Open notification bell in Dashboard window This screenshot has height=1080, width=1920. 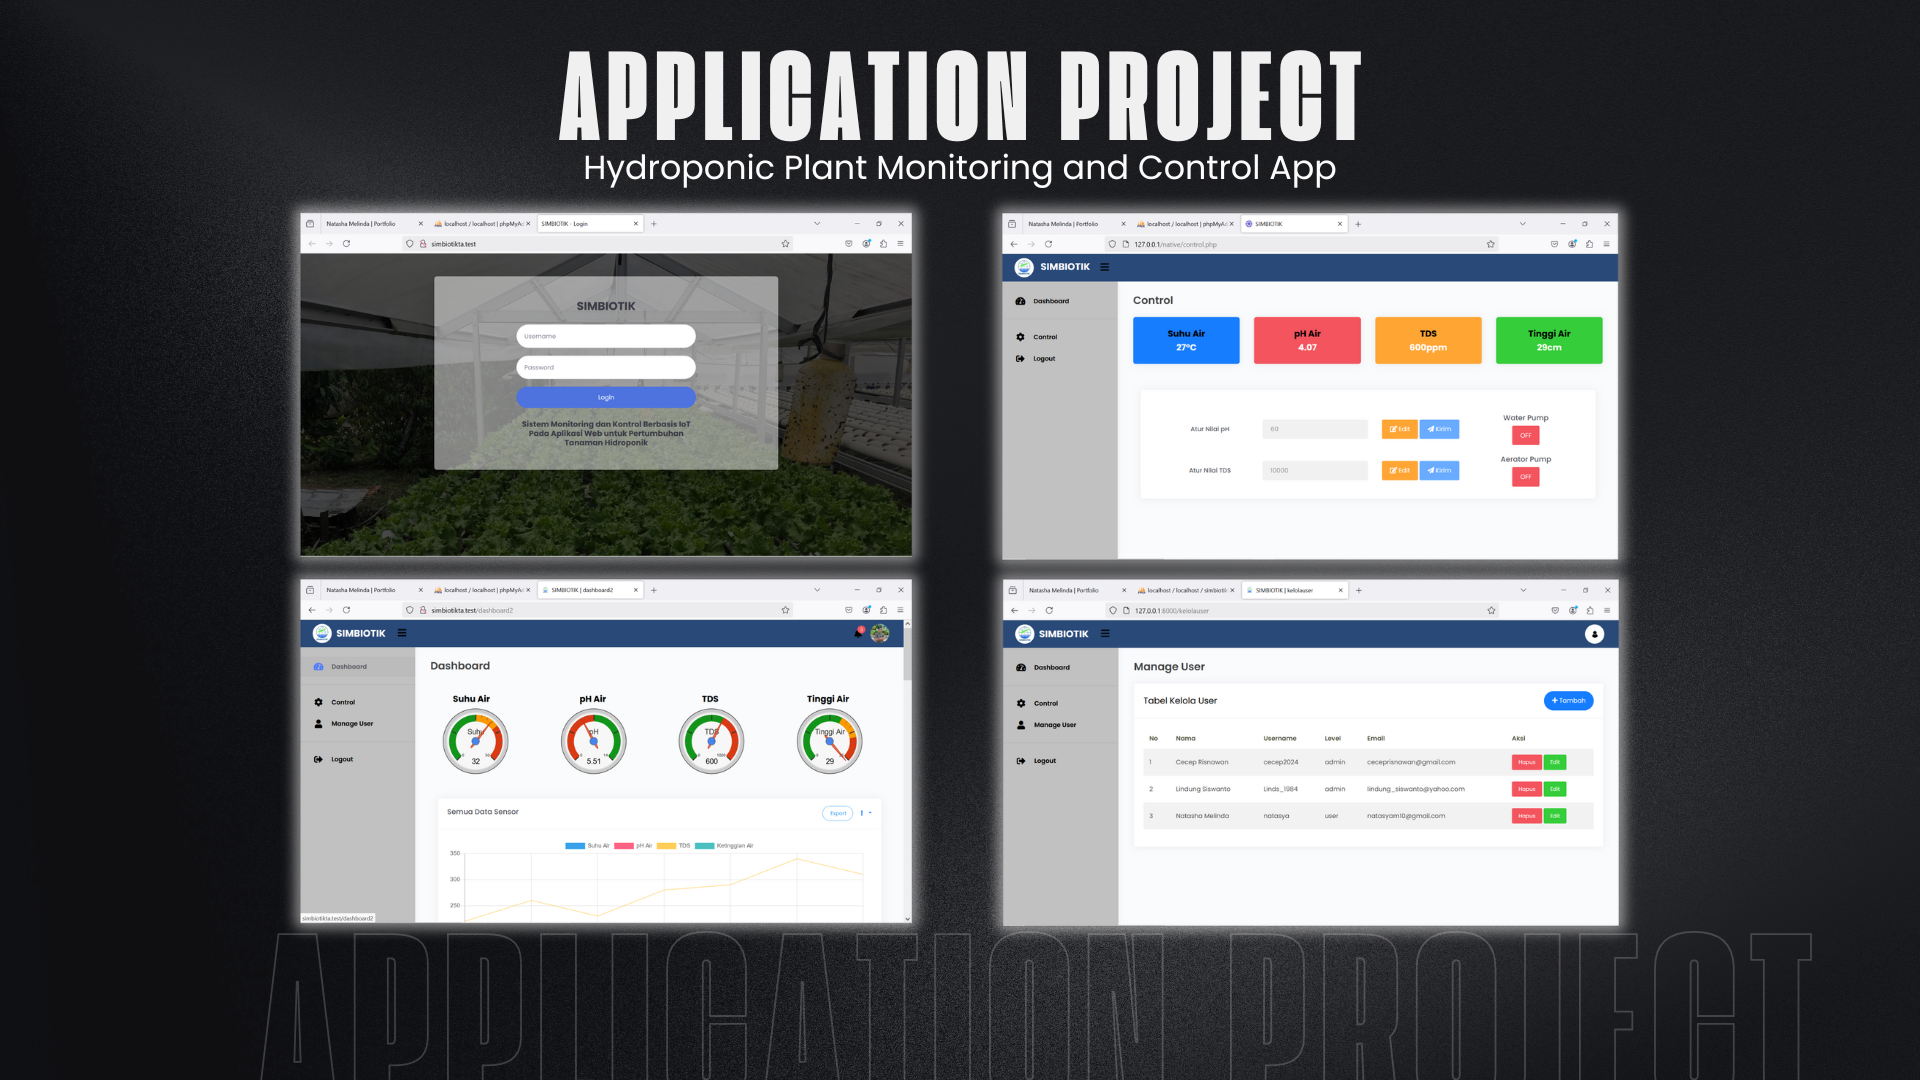859,632
